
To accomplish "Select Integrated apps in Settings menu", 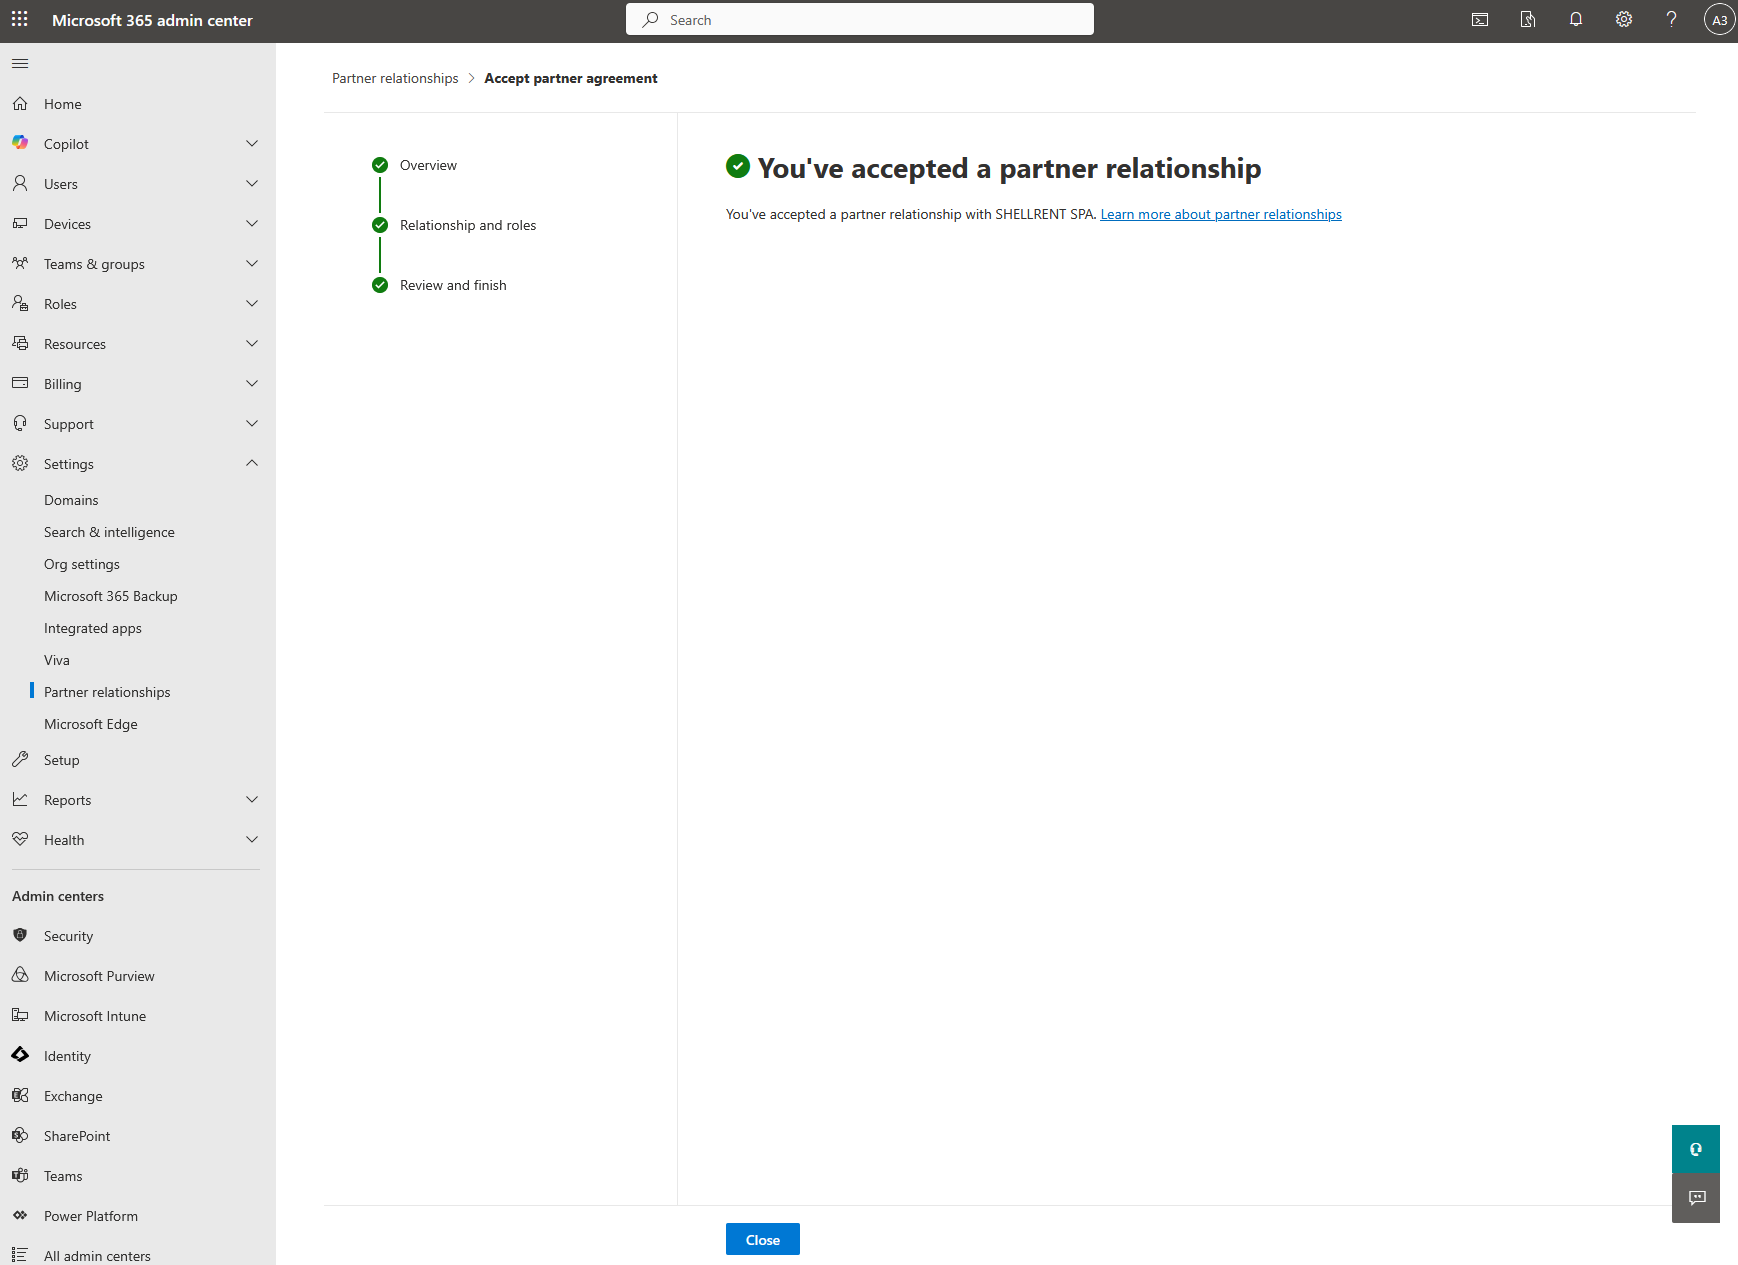I will click(x=93, y=628).
